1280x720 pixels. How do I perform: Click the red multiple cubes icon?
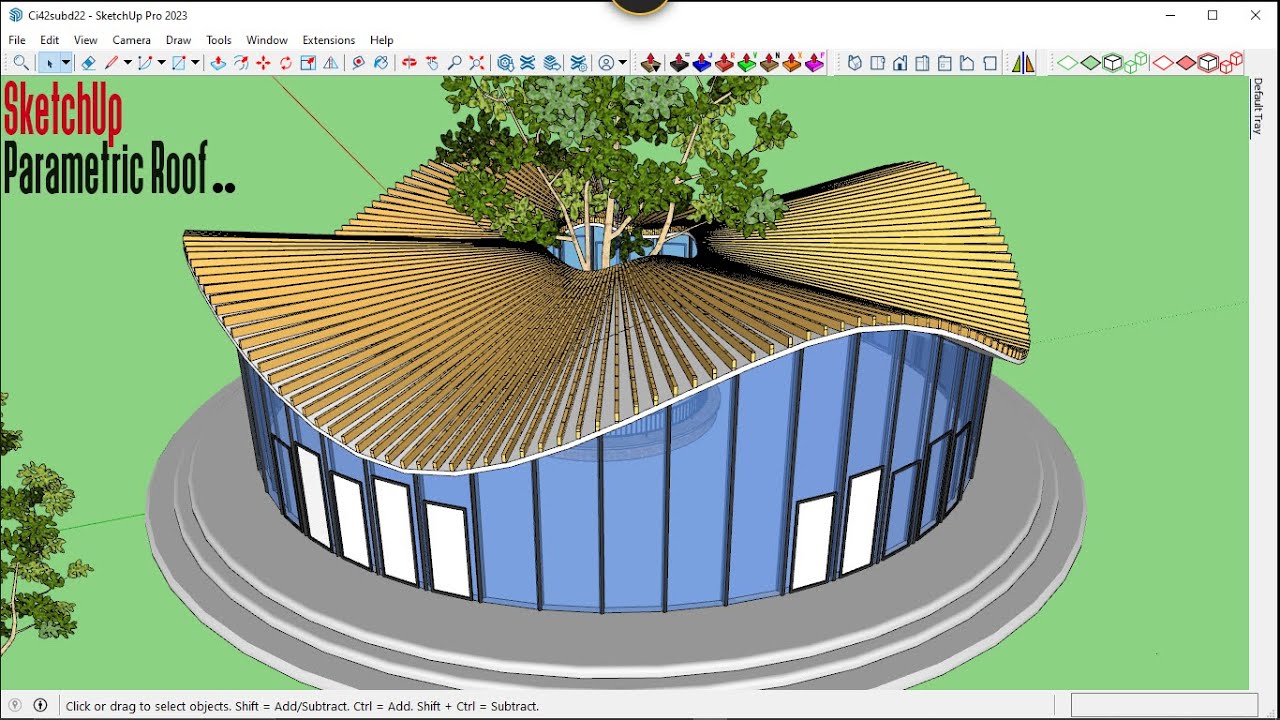(1231, 62)
